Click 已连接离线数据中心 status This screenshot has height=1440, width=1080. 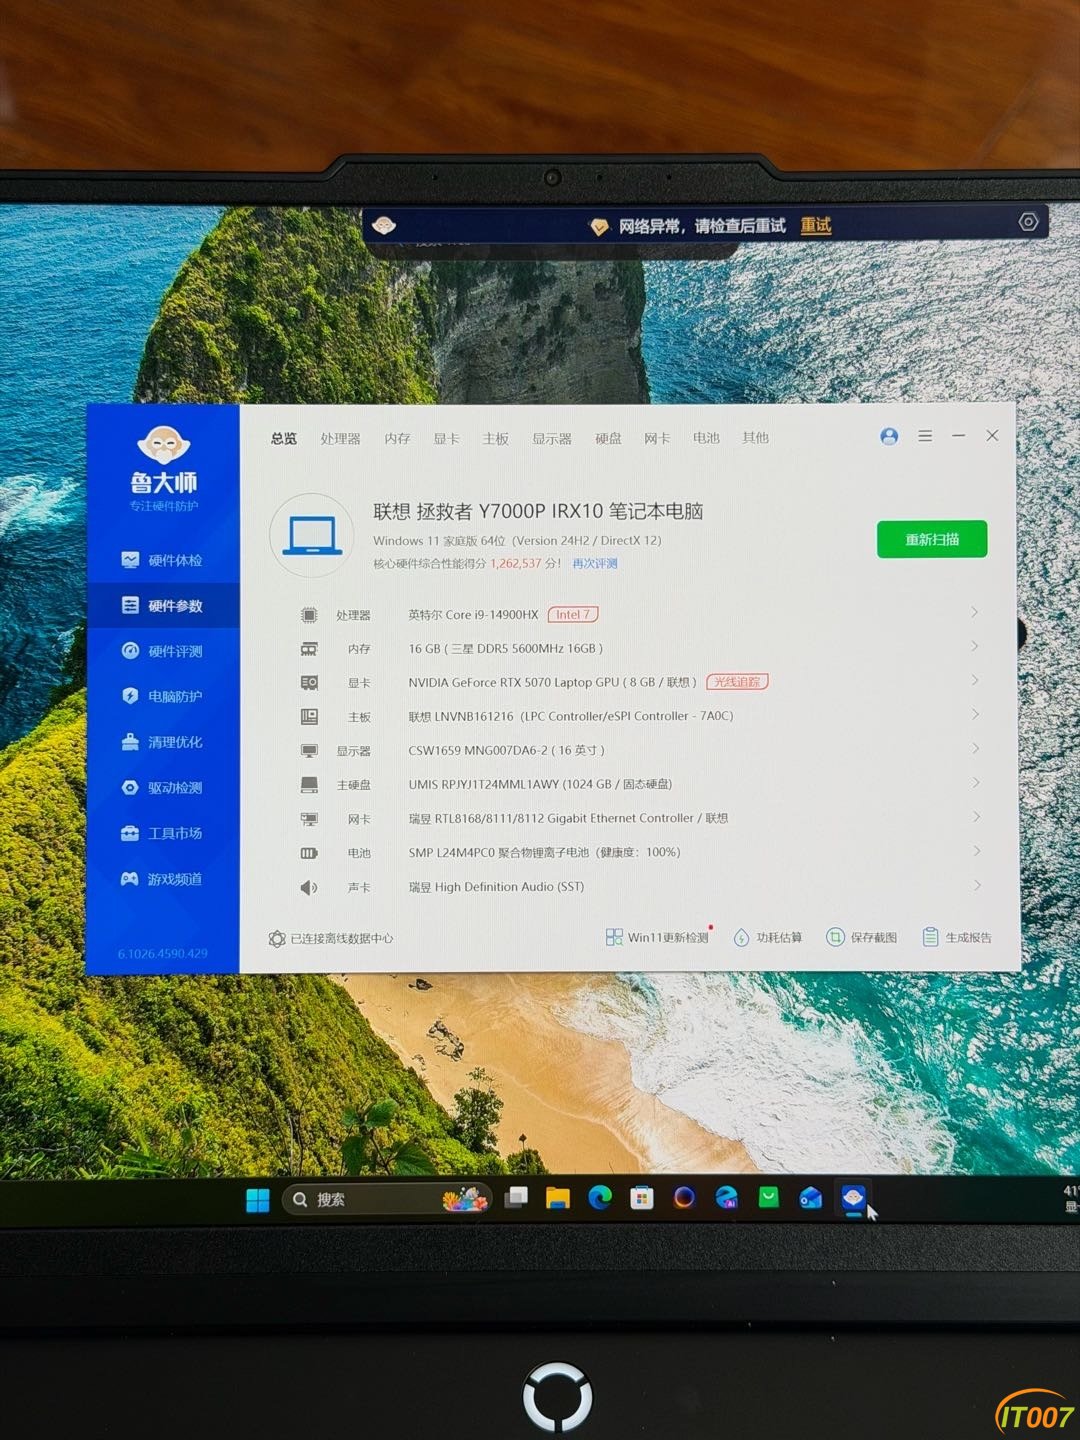click(331, 939)
